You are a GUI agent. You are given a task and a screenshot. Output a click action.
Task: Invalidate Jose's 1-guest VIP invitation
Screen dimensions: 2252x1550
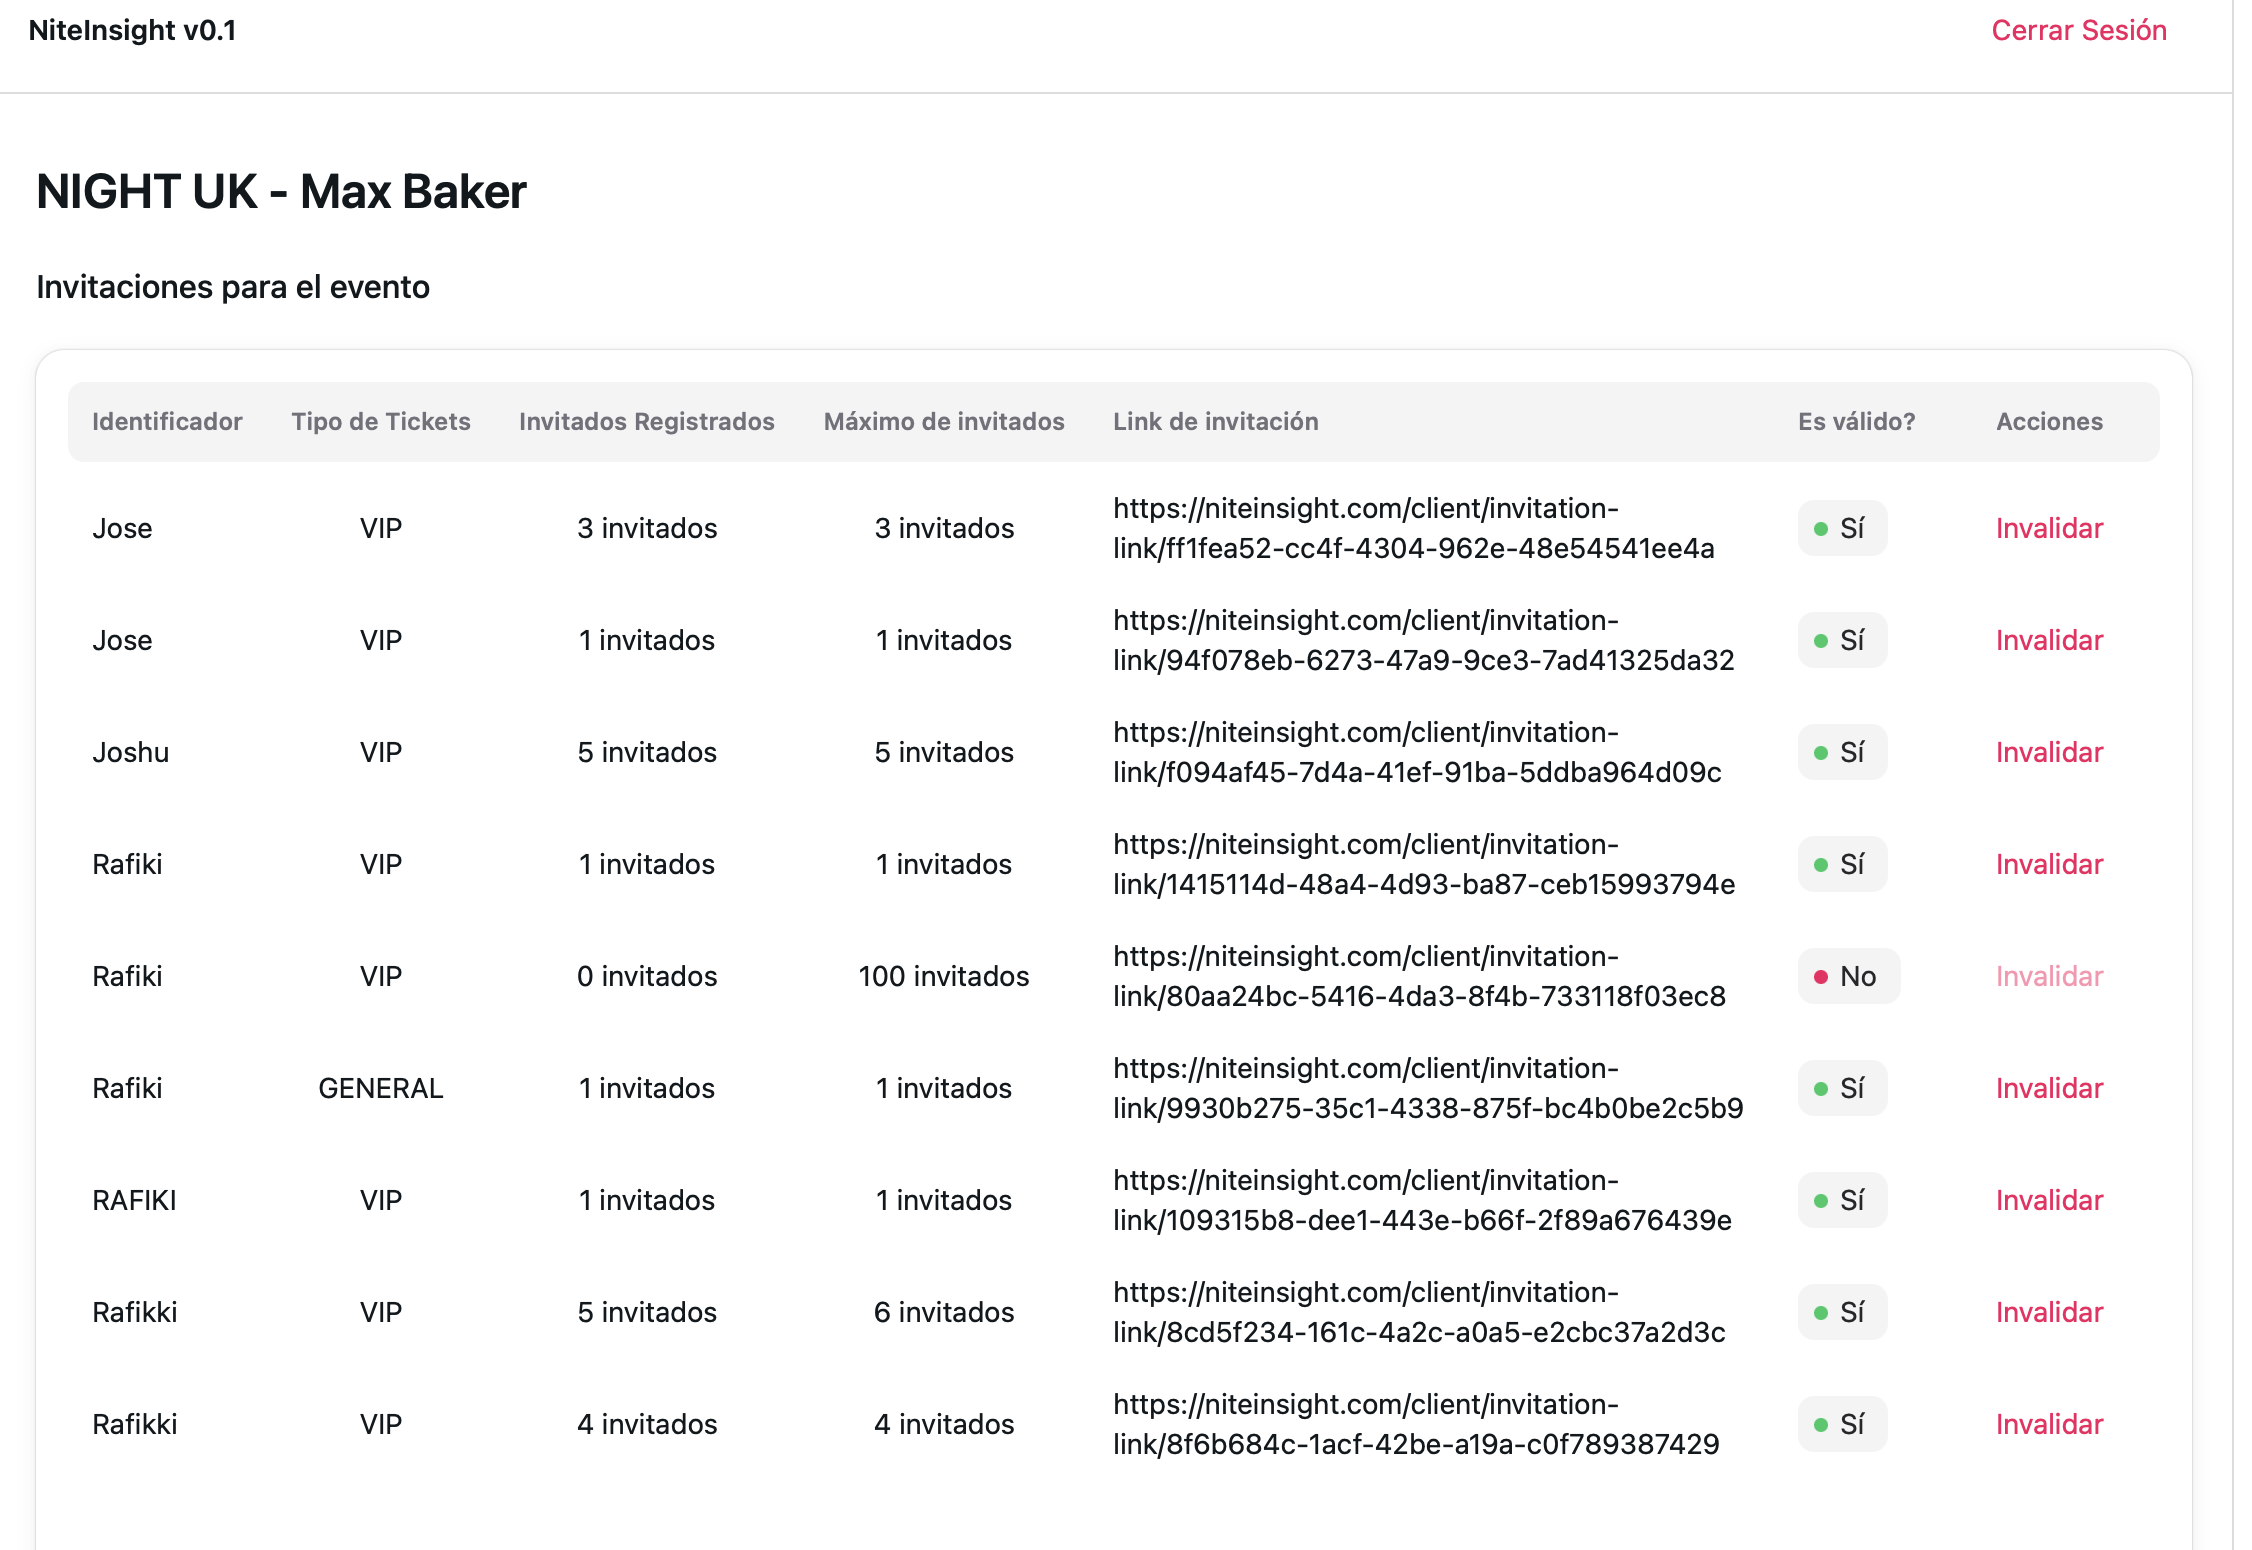(2048, 640)
